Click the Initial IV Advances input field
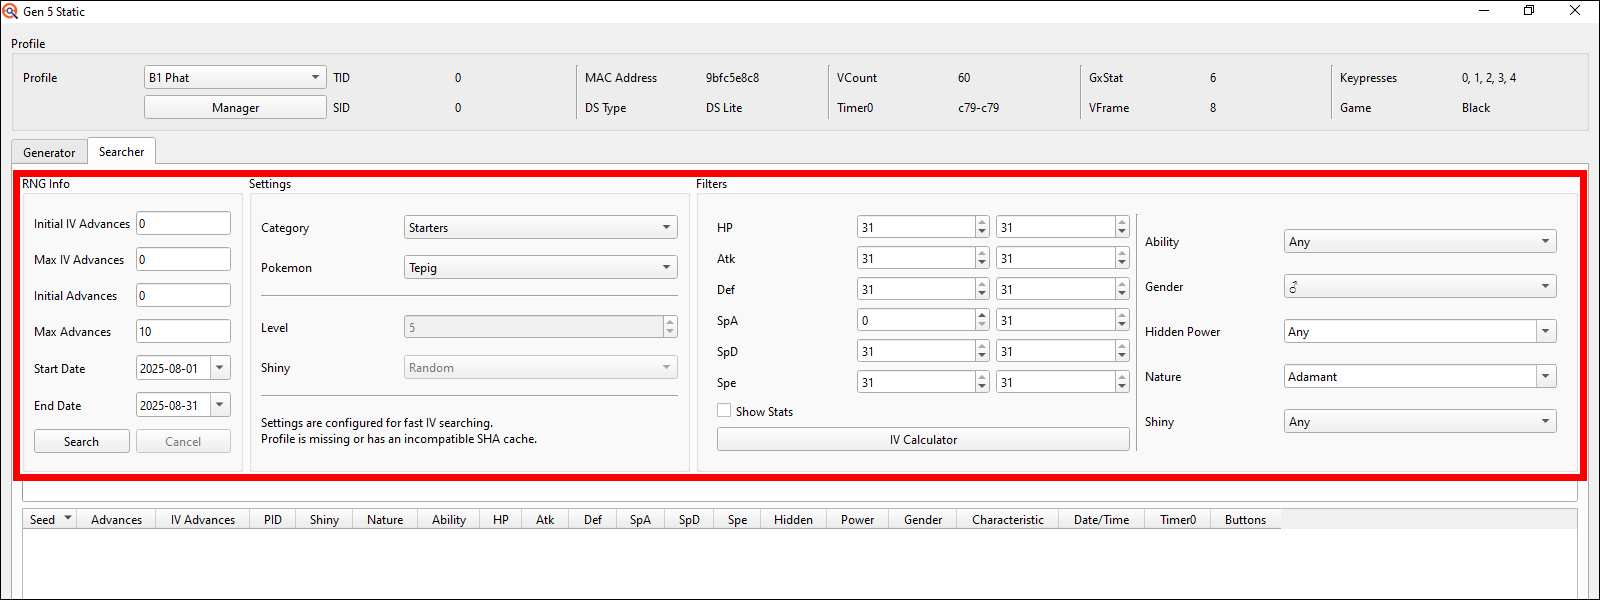1600x600 pixels. point(183,223)
